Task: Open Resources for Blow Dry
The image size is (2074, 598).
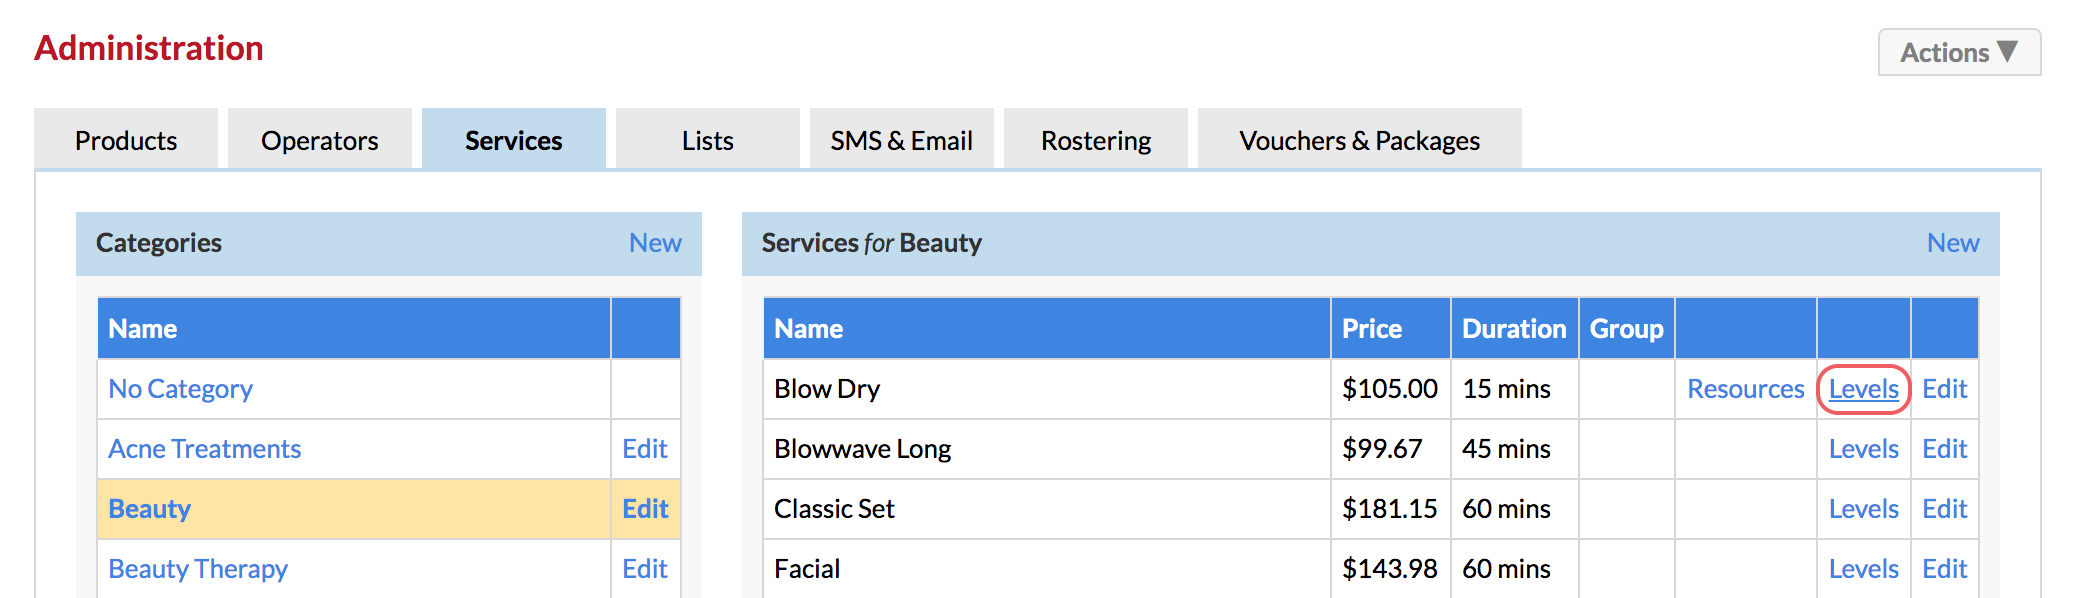Action: coord(1746,389)
